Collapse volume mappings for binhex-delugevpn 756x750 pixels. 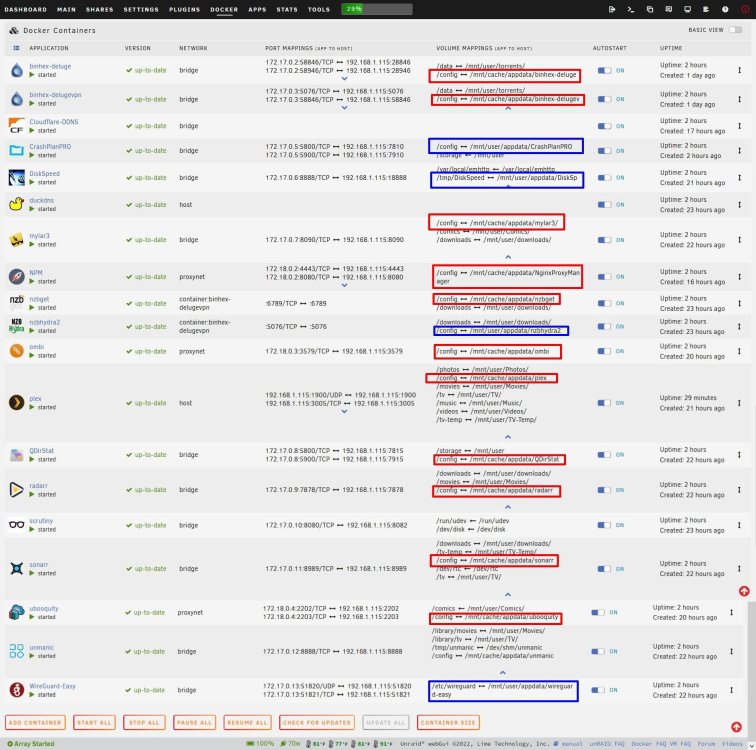click(508, 109)
